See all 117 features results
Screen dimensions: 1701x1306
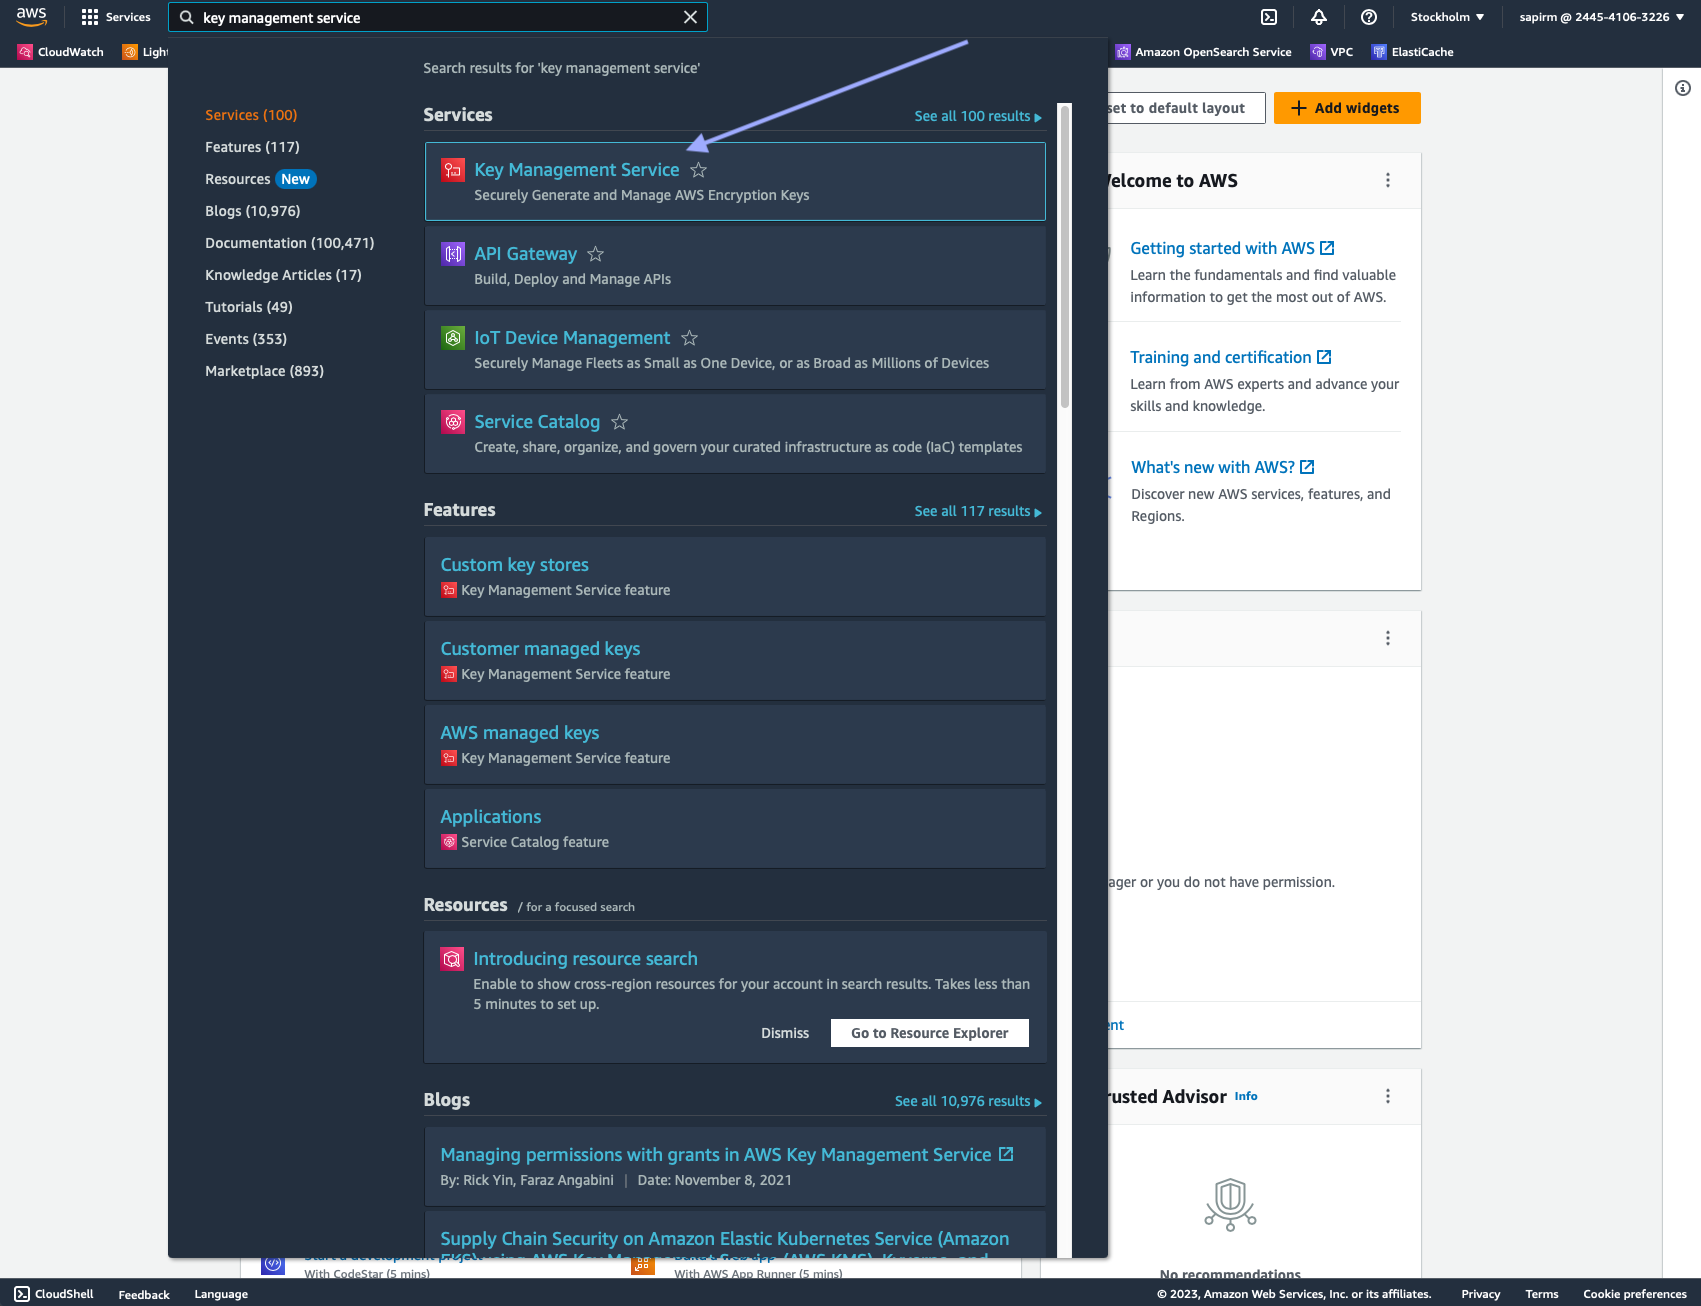(978, 511)
